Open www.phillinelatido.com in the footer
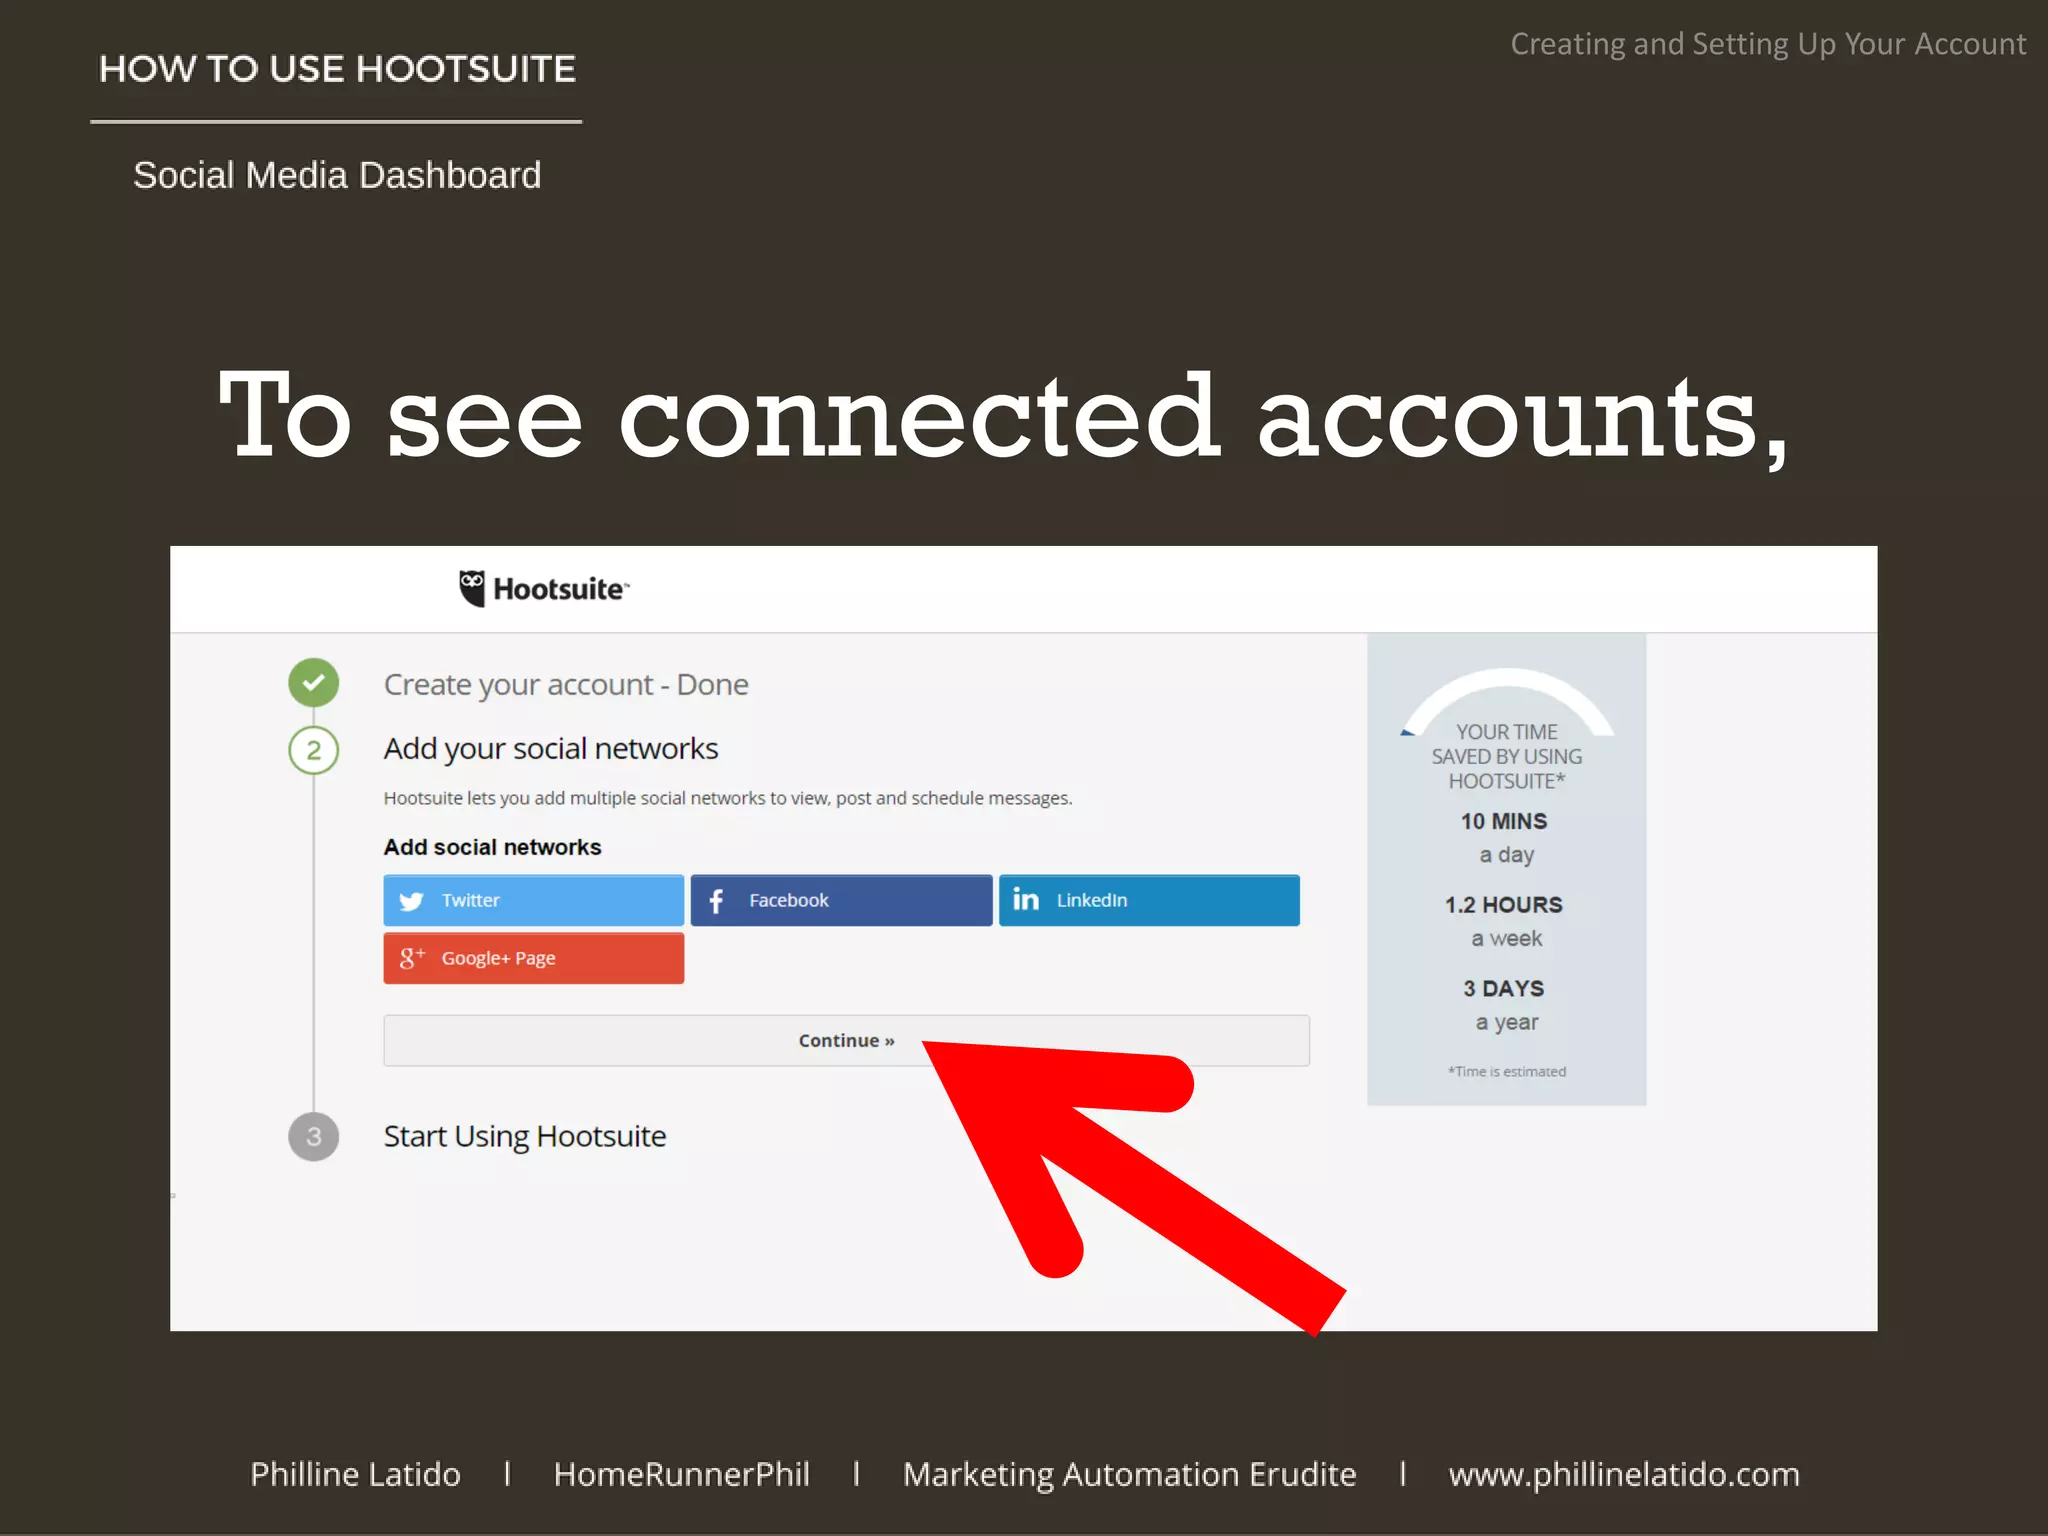The image size is (2048, 1536). click(x=1624, y=1475)
